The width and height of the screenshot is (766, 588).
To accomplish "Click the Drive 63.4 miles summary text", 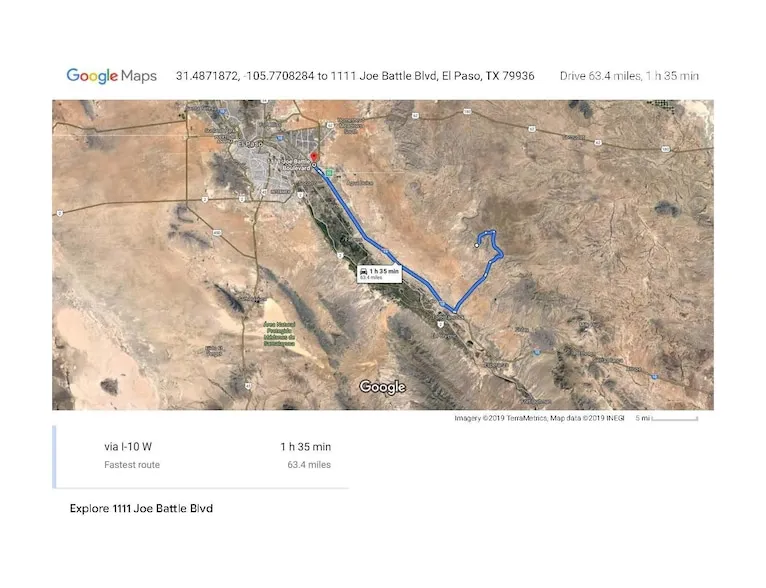I will point(629,76).
